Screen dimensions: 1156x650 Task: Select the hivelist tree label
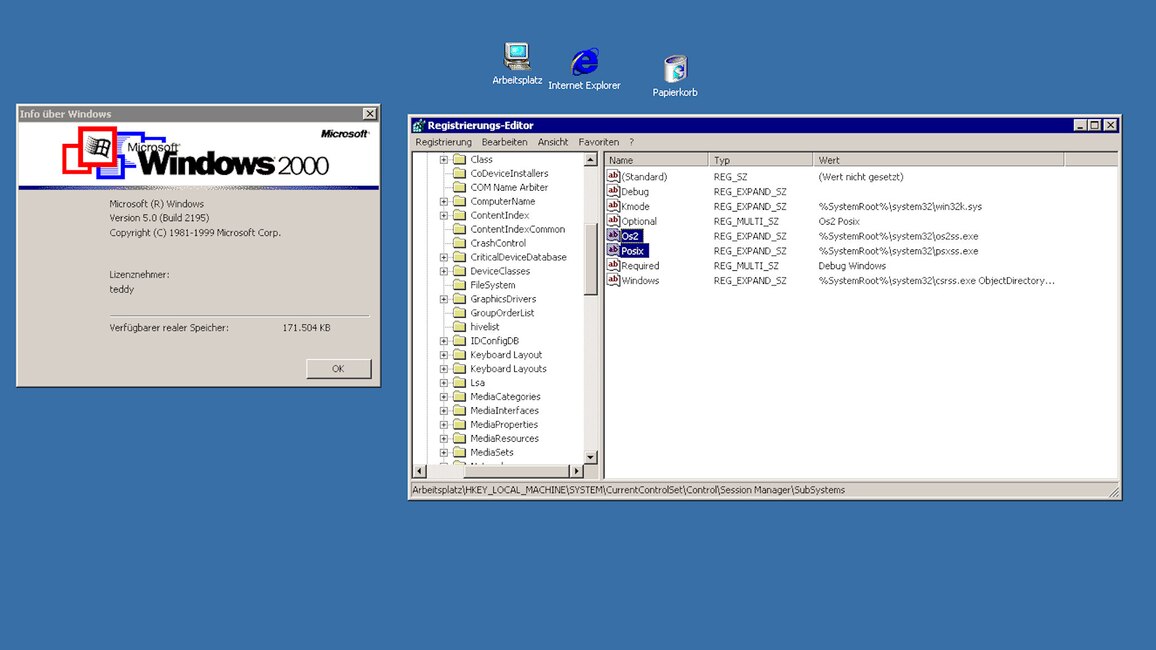click(484, 327)
